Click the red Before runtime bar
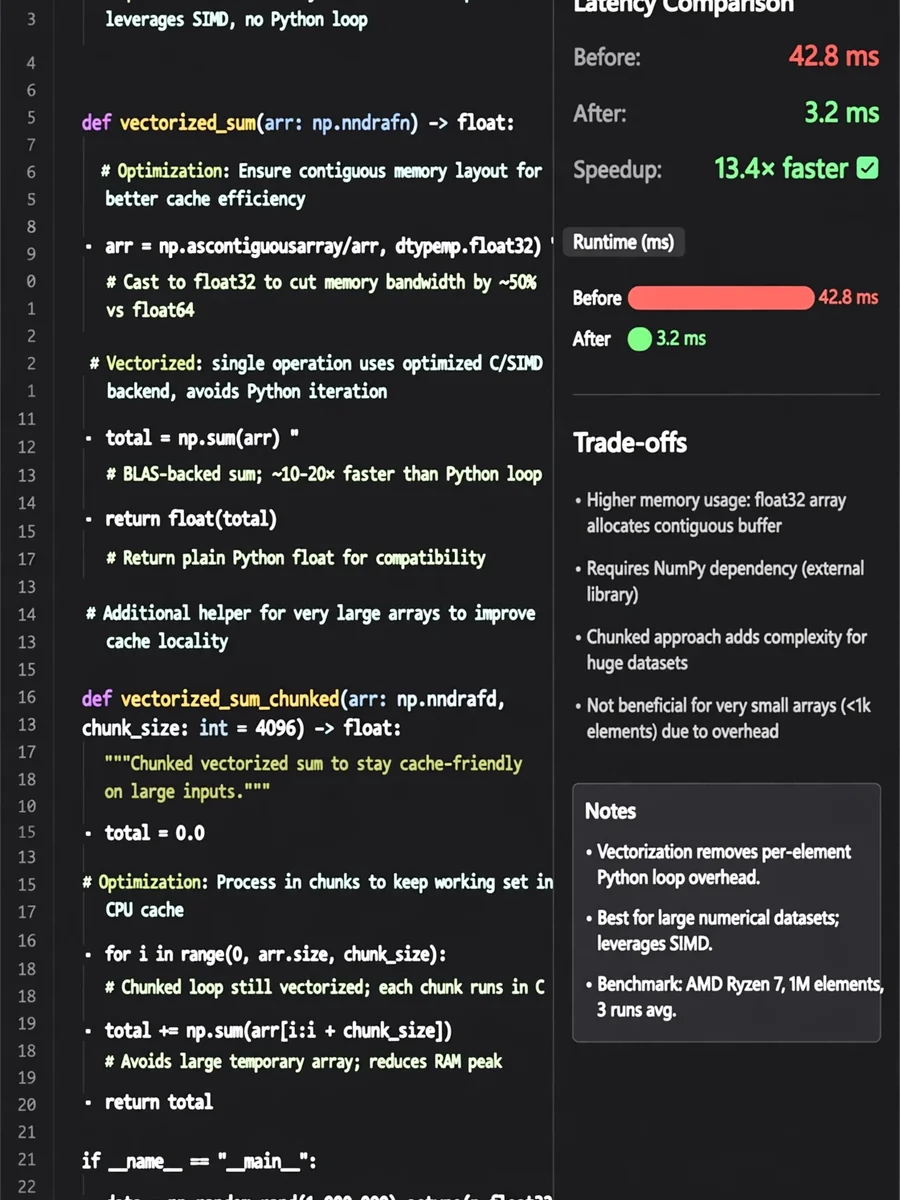Screen dimensions: 900x1200 coord(721,297)
